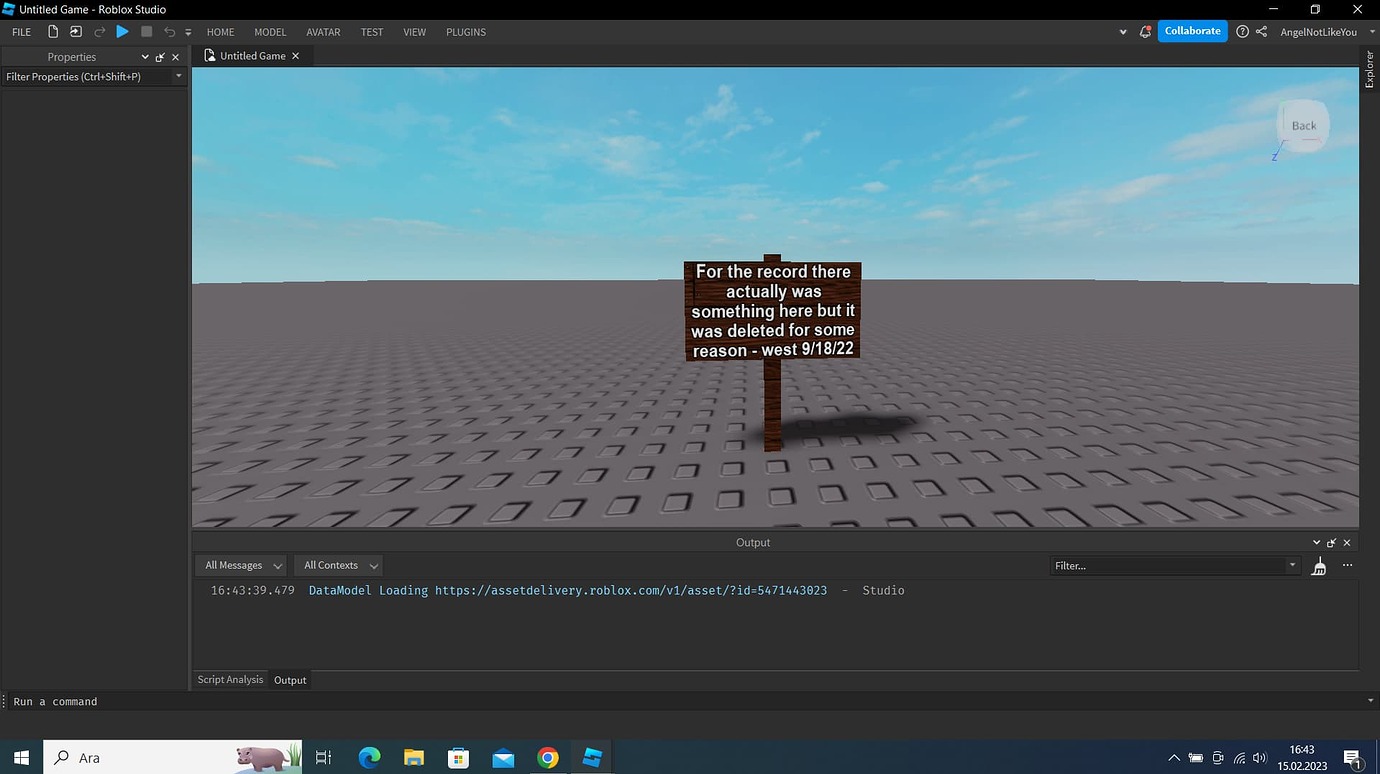Image resolution: width=1380 pixels, height=774 pixels.
Task: Open the Output panel options chevron
Action: 1316,542
